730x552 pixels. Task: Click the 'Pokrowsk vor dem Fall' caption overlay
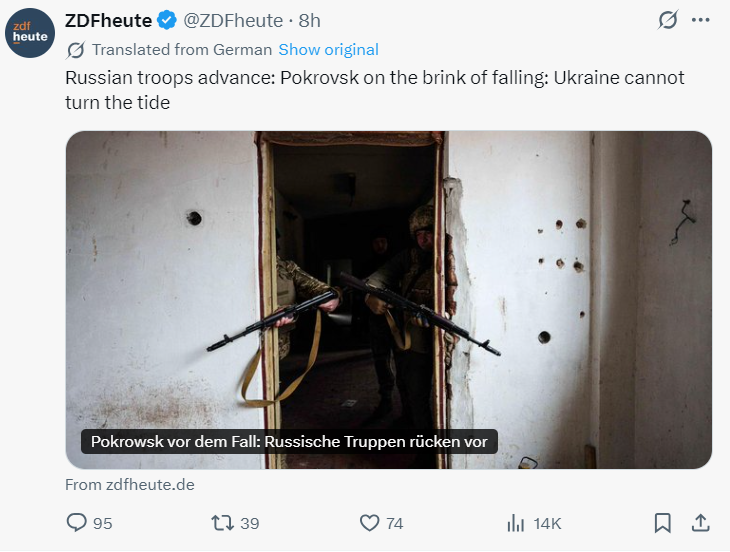tap(289, 442)
